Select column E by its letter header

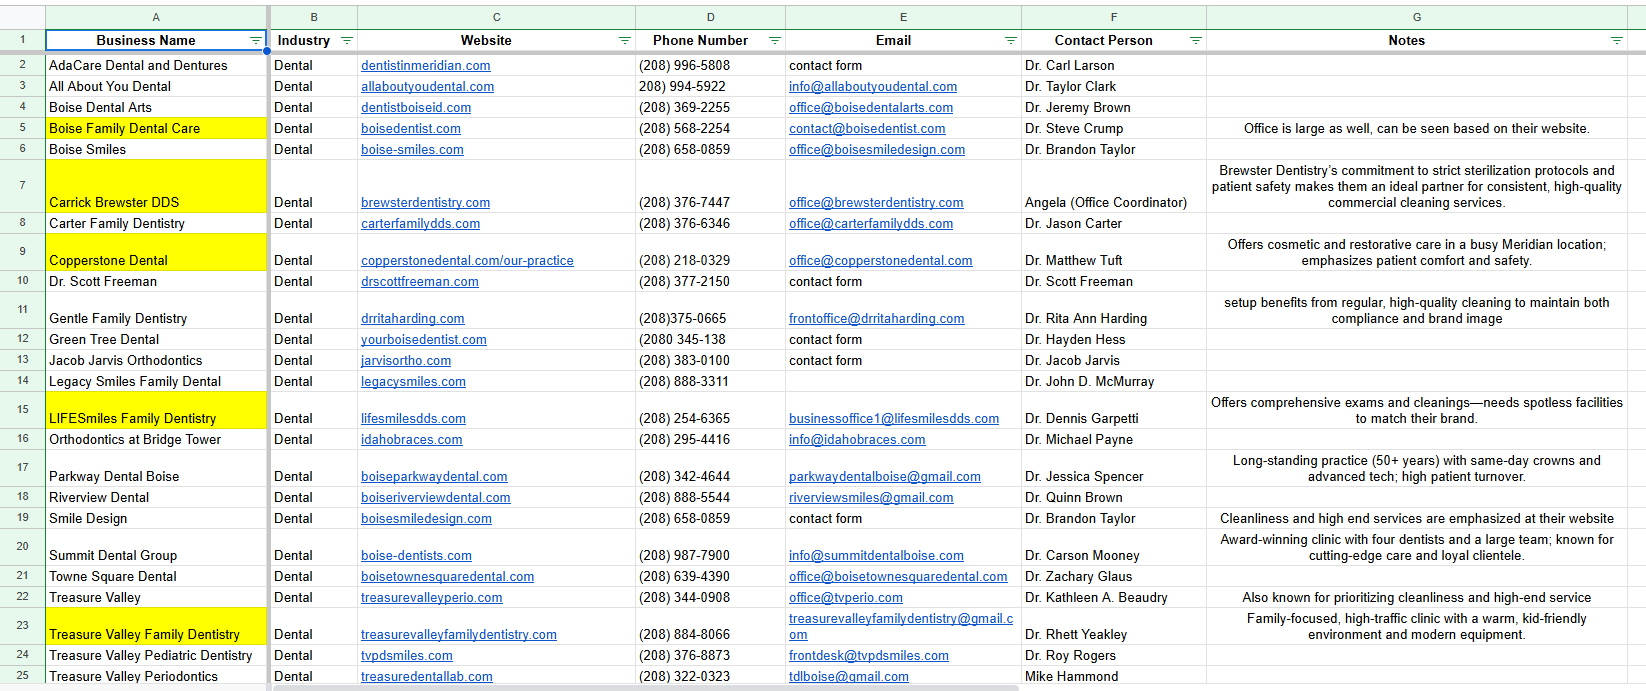pos(904,17)
